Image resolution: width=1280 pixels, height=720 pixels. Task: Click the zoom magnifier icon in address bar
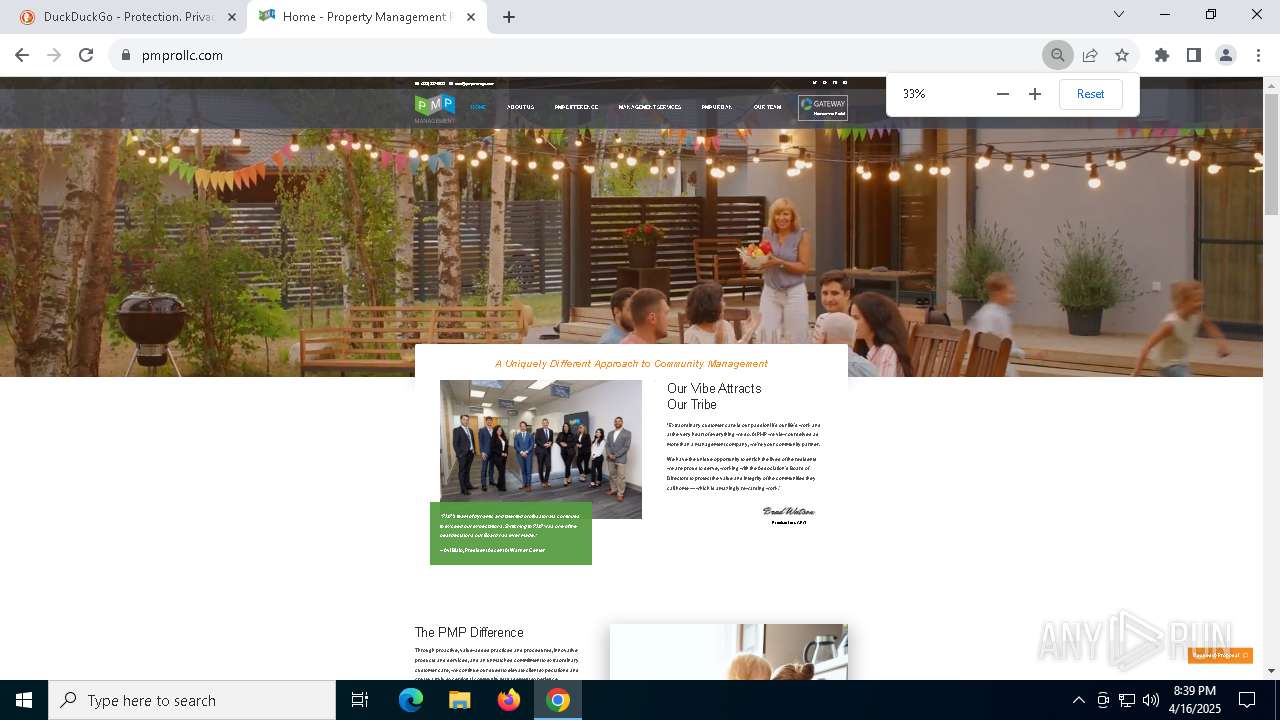[1057, 55]
